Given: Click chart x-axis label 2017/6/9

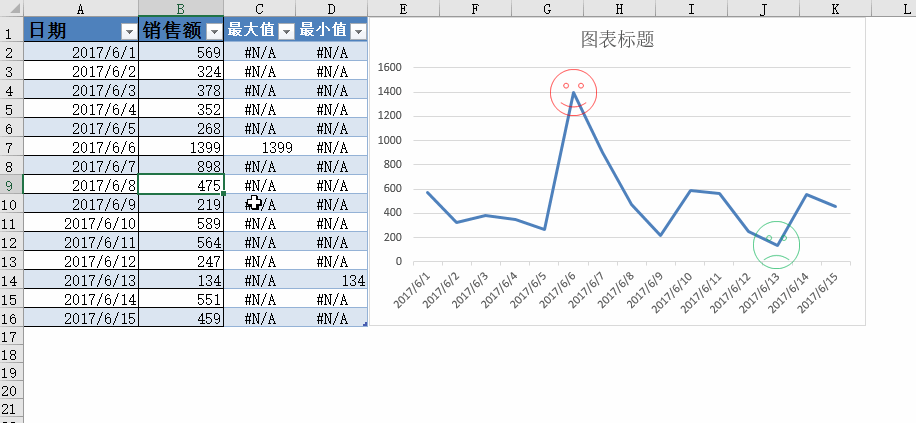Looking at the screenshot, I should (644, 290).
